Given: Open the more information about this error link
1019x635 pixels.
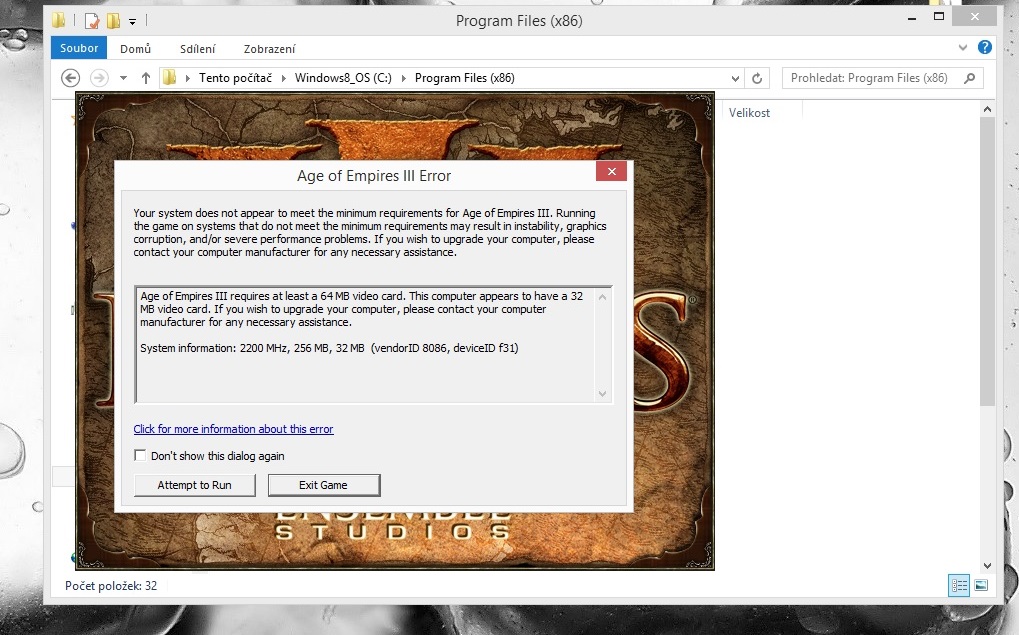Looking at the screenshot, I should tap(233, 429).
